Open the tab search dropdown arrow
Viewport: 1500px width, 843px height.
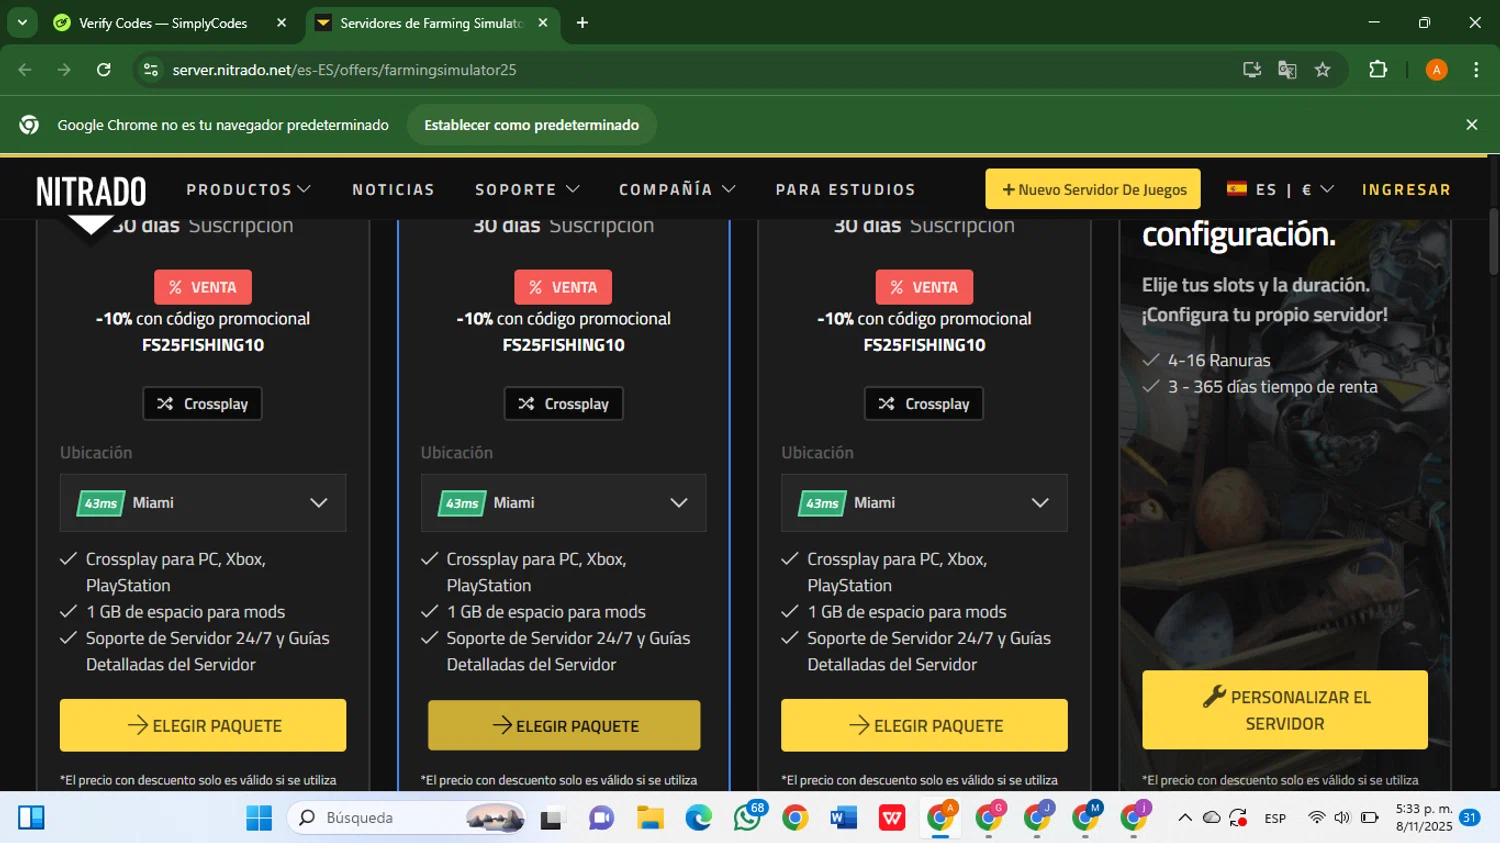point(22,23)
